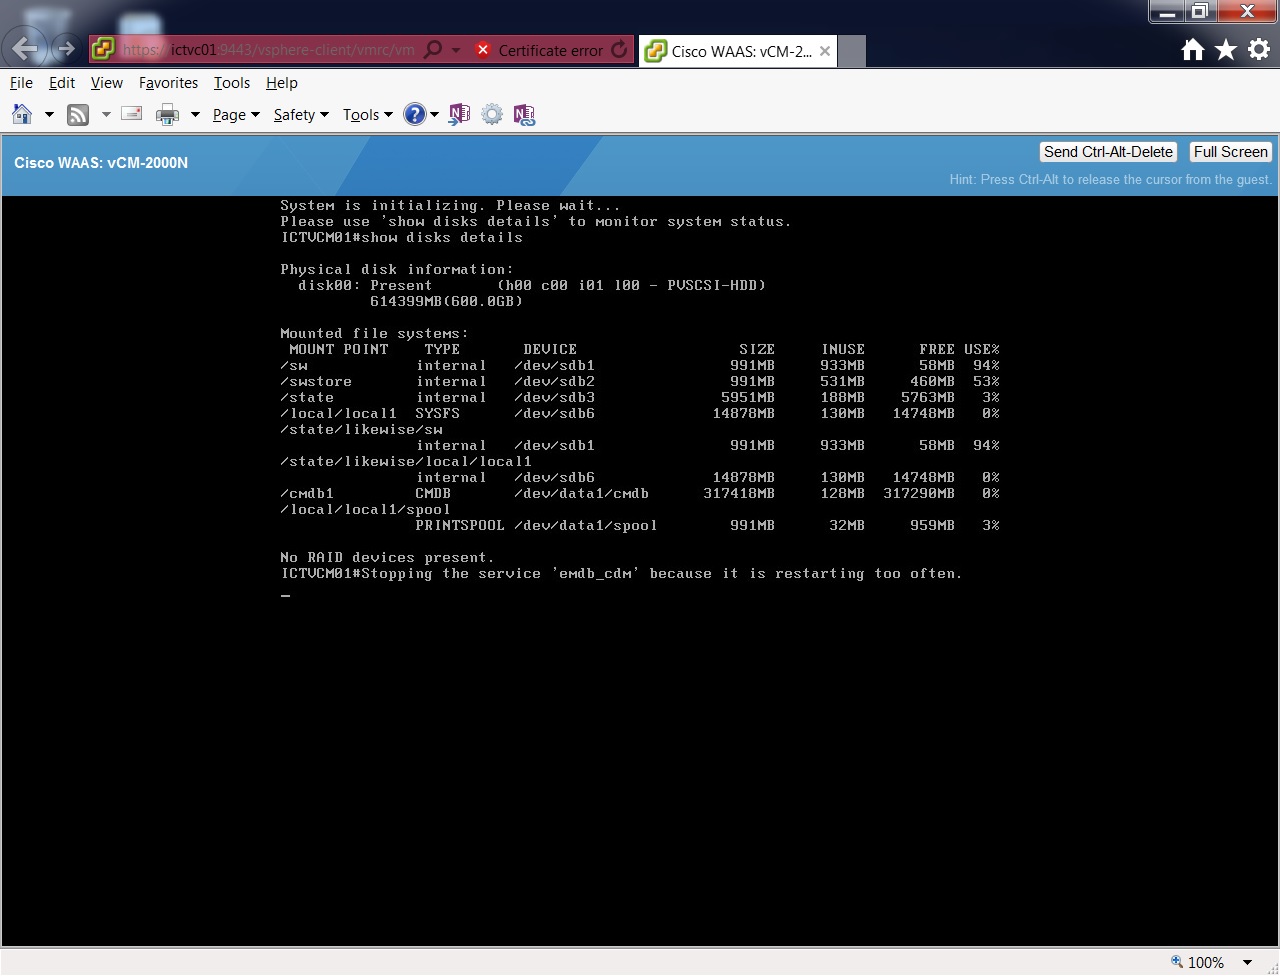Open the View menu

click(x=106, y=83)
